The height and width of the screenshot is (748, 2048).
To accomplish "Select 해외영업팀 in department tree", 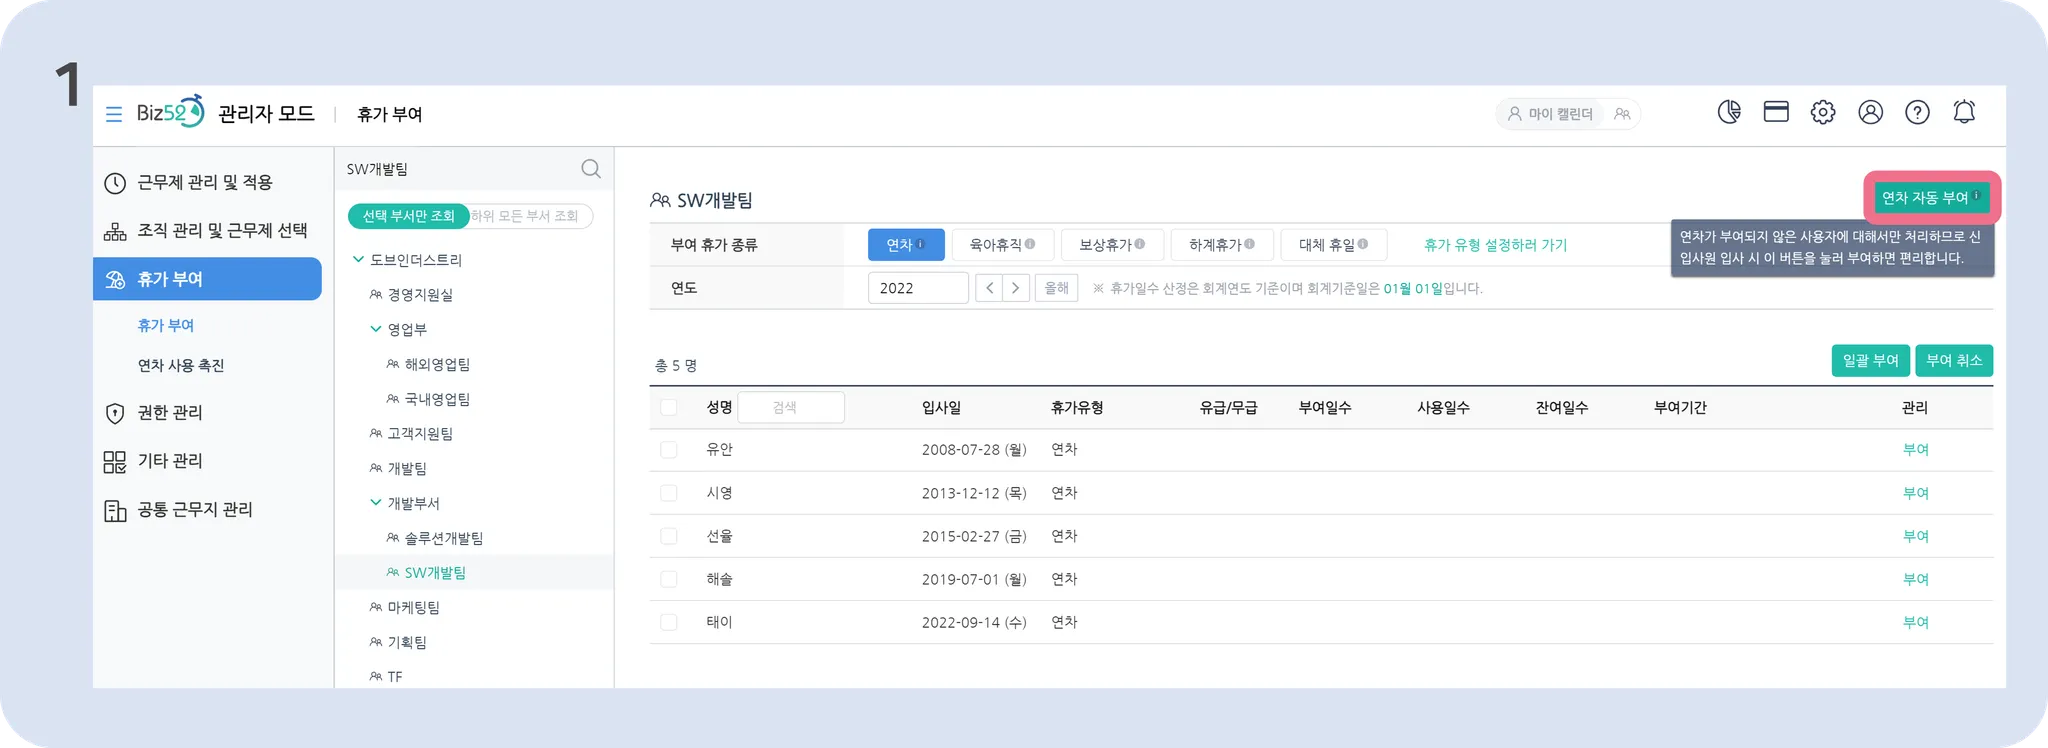I will (437, 364).
